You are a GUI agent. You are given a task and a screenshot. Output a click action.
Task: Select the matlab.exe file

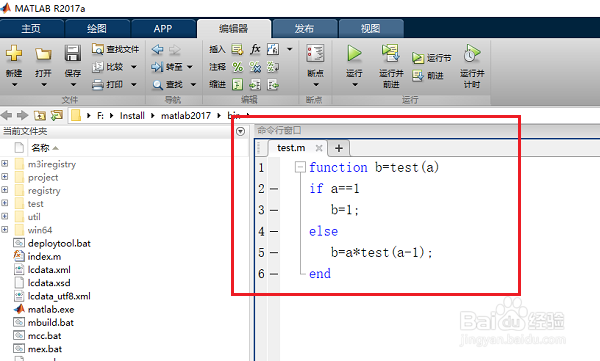[51, 309]
